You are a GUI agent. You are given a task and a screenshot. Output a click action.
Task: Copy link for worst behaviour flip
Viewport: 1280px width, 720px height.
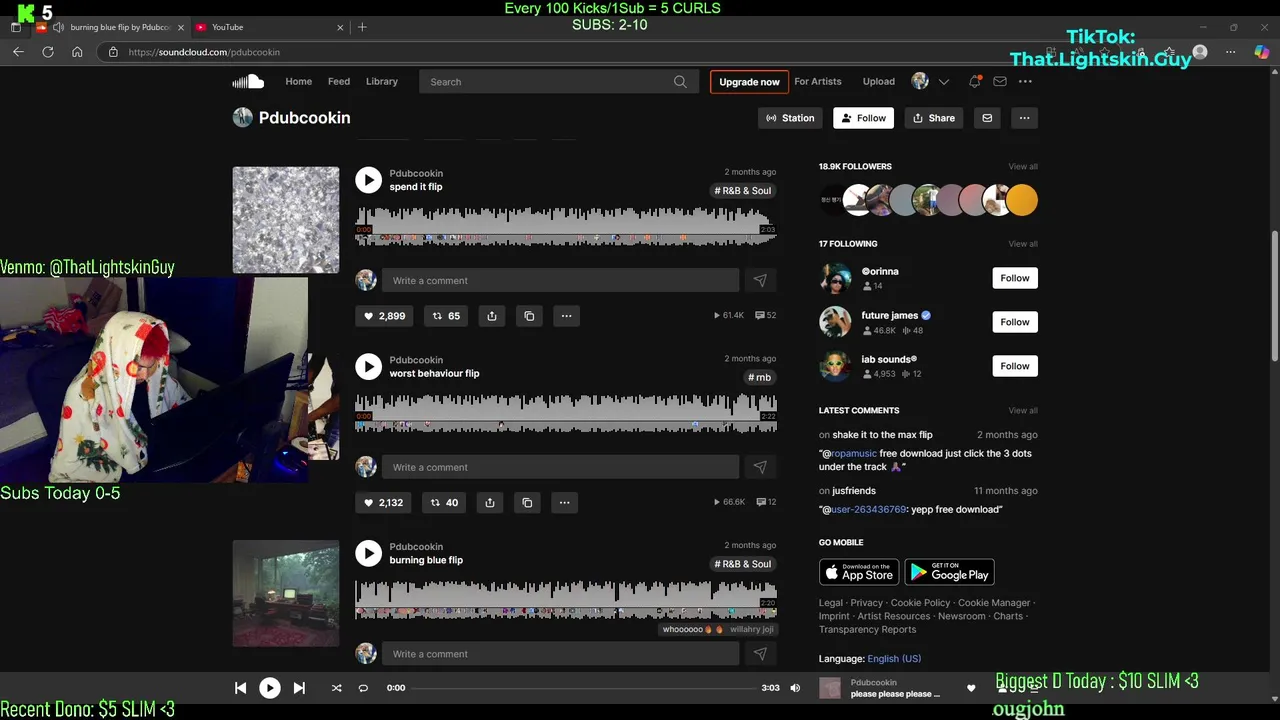point(527,503)
